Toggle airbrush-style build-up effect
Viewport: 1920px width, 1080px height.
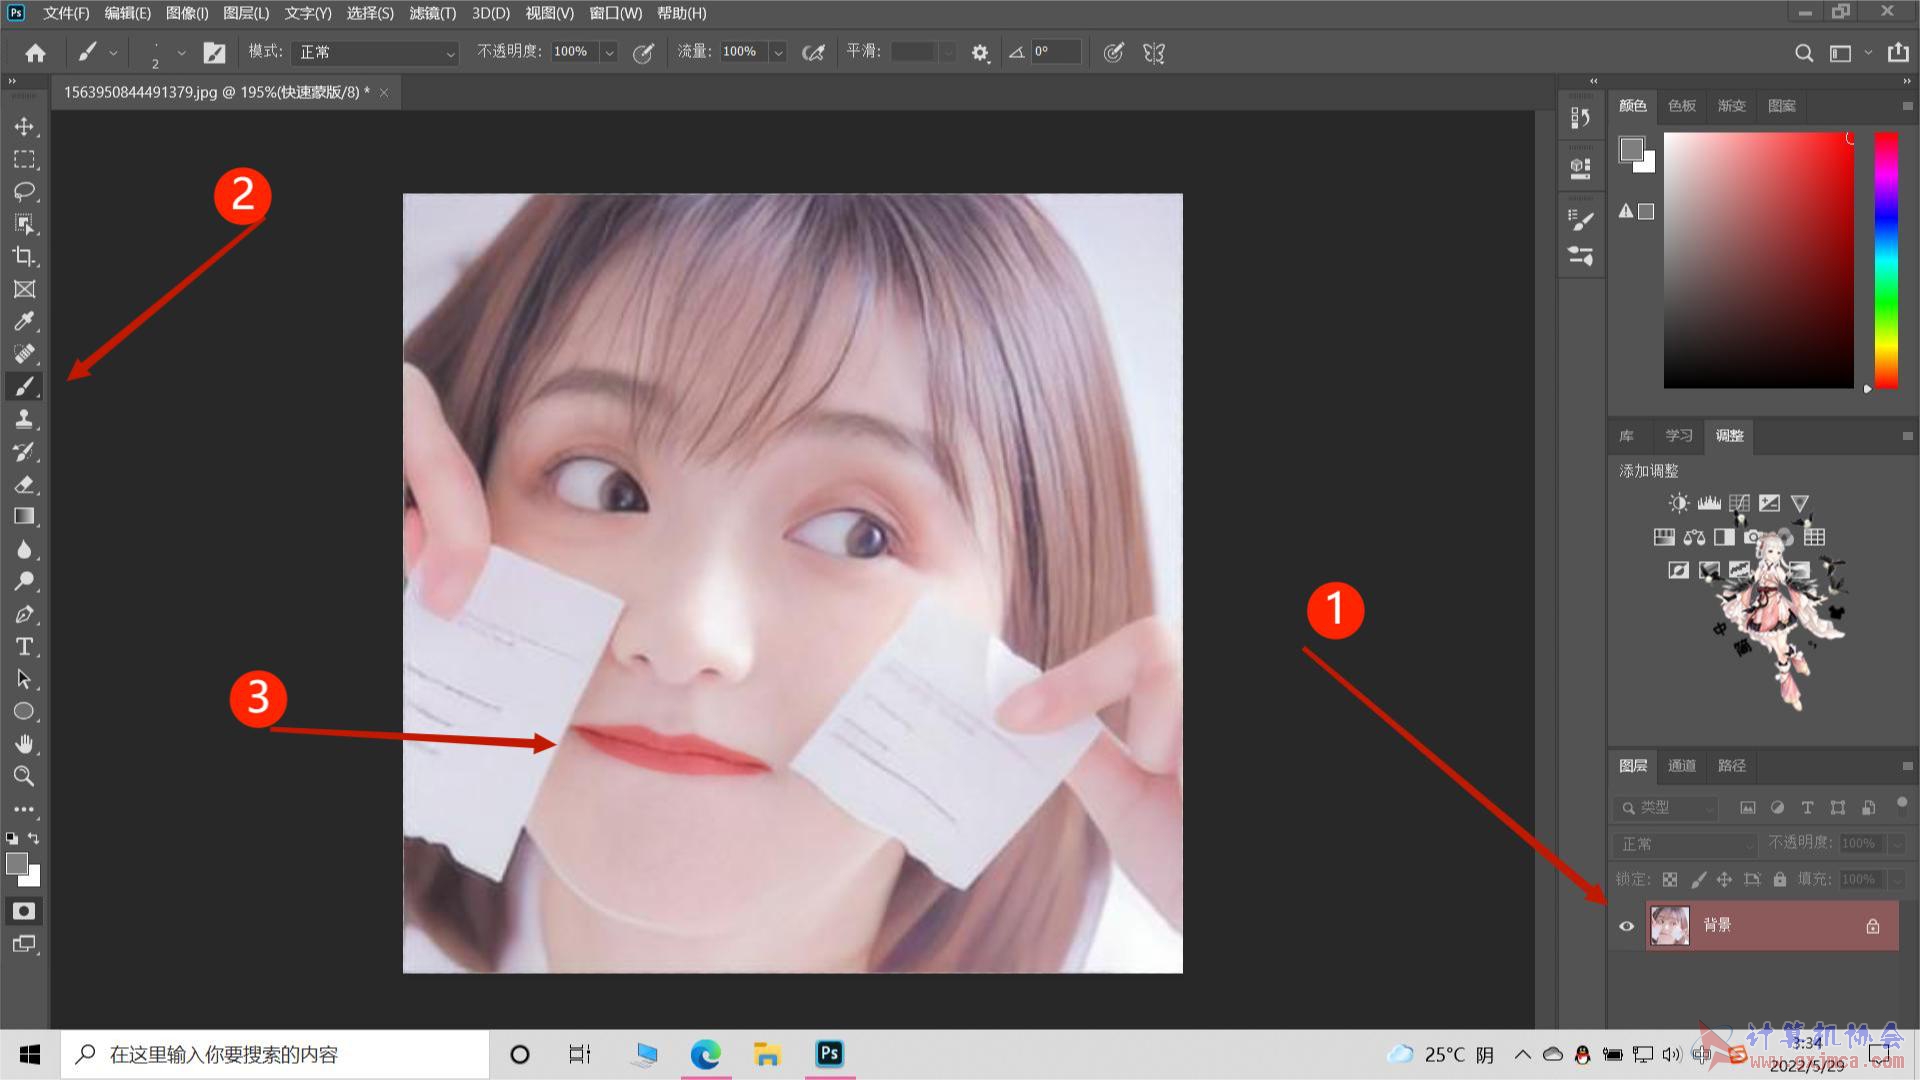(x=813, y=52)
